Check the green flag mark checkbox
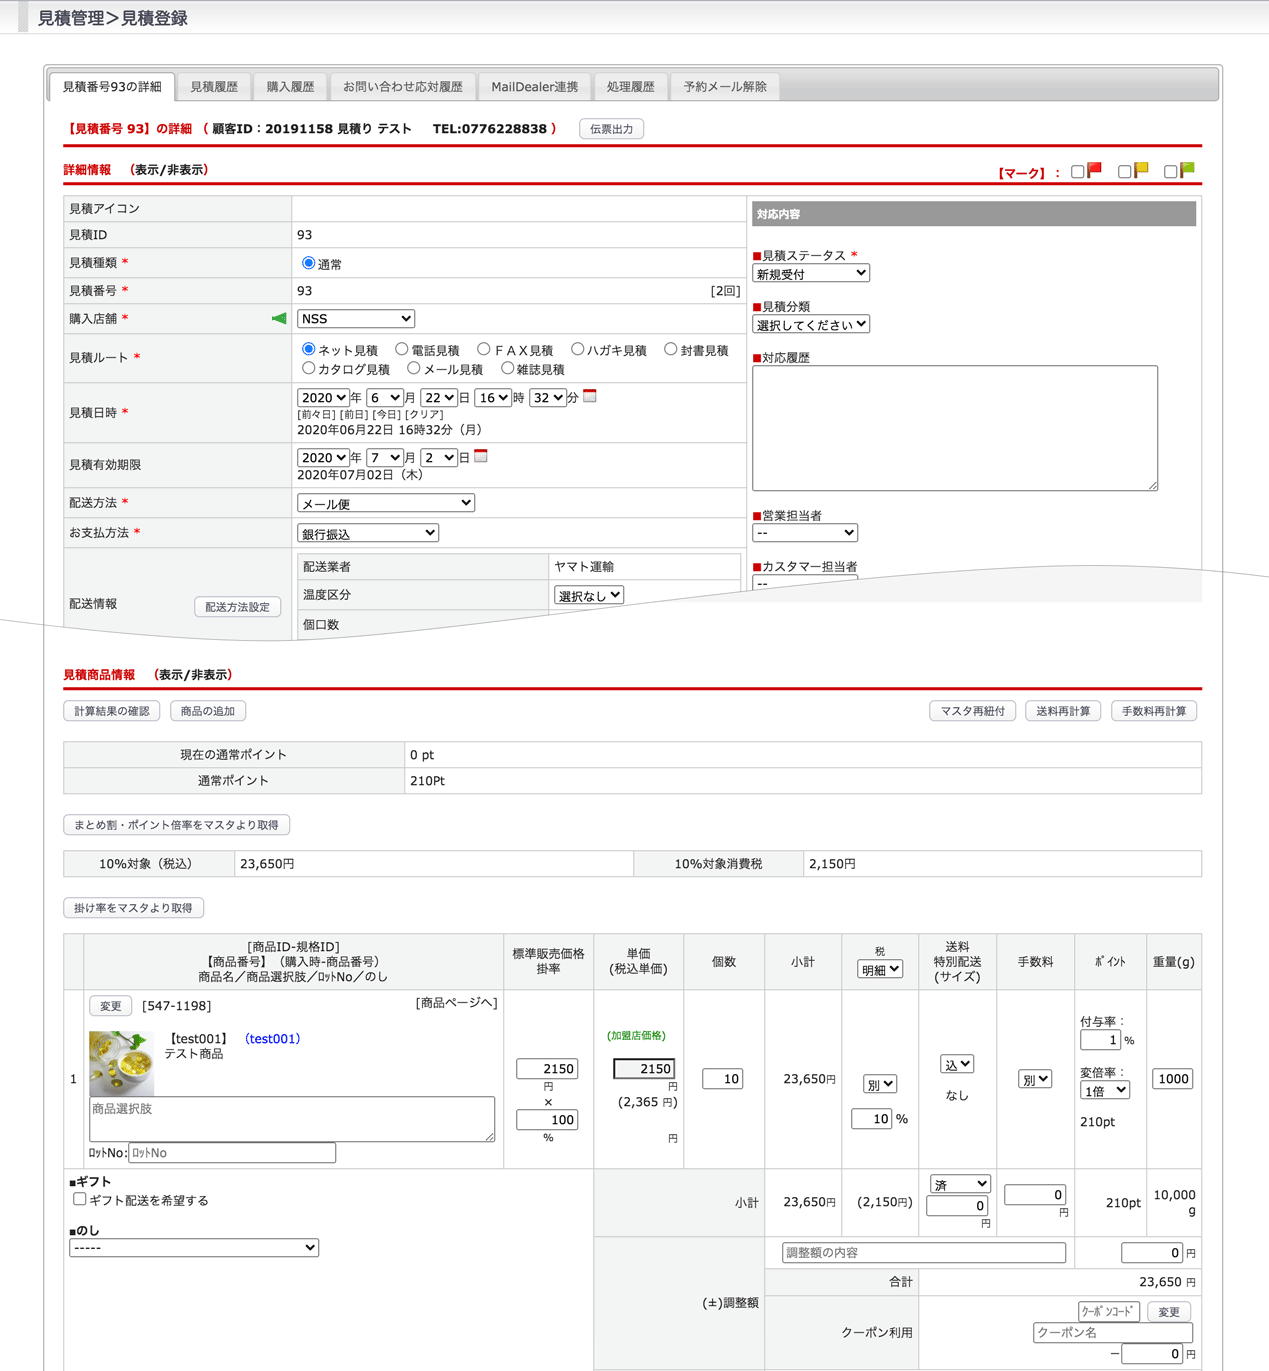The width and height of the screenshot is (1269, 1371). [x=1171, y=172]
